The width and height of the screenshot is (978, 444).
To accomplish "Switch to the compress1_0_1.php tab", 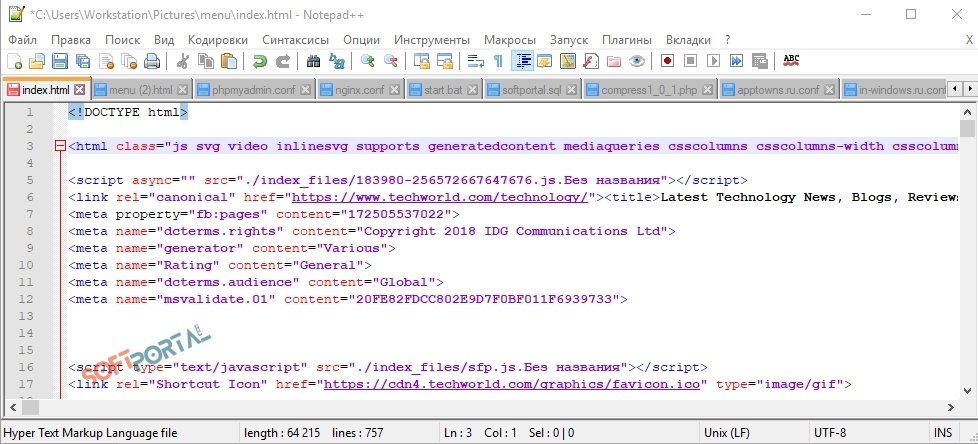I will click(x=649, y=90).
